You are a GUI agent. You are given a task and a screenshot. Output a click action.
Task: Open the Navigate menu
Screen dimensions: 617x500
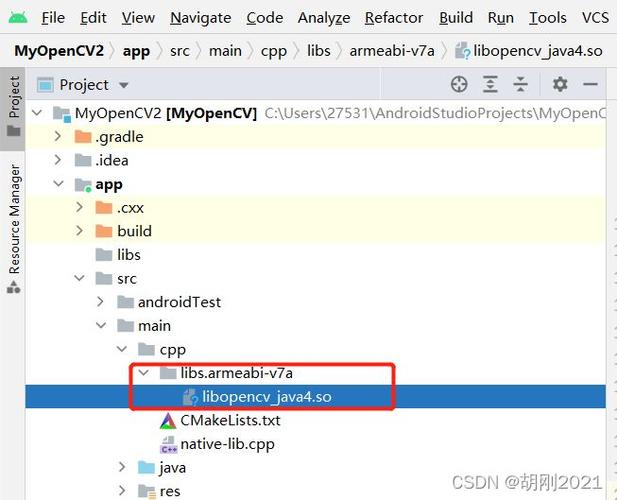click(x=201, y=18)
